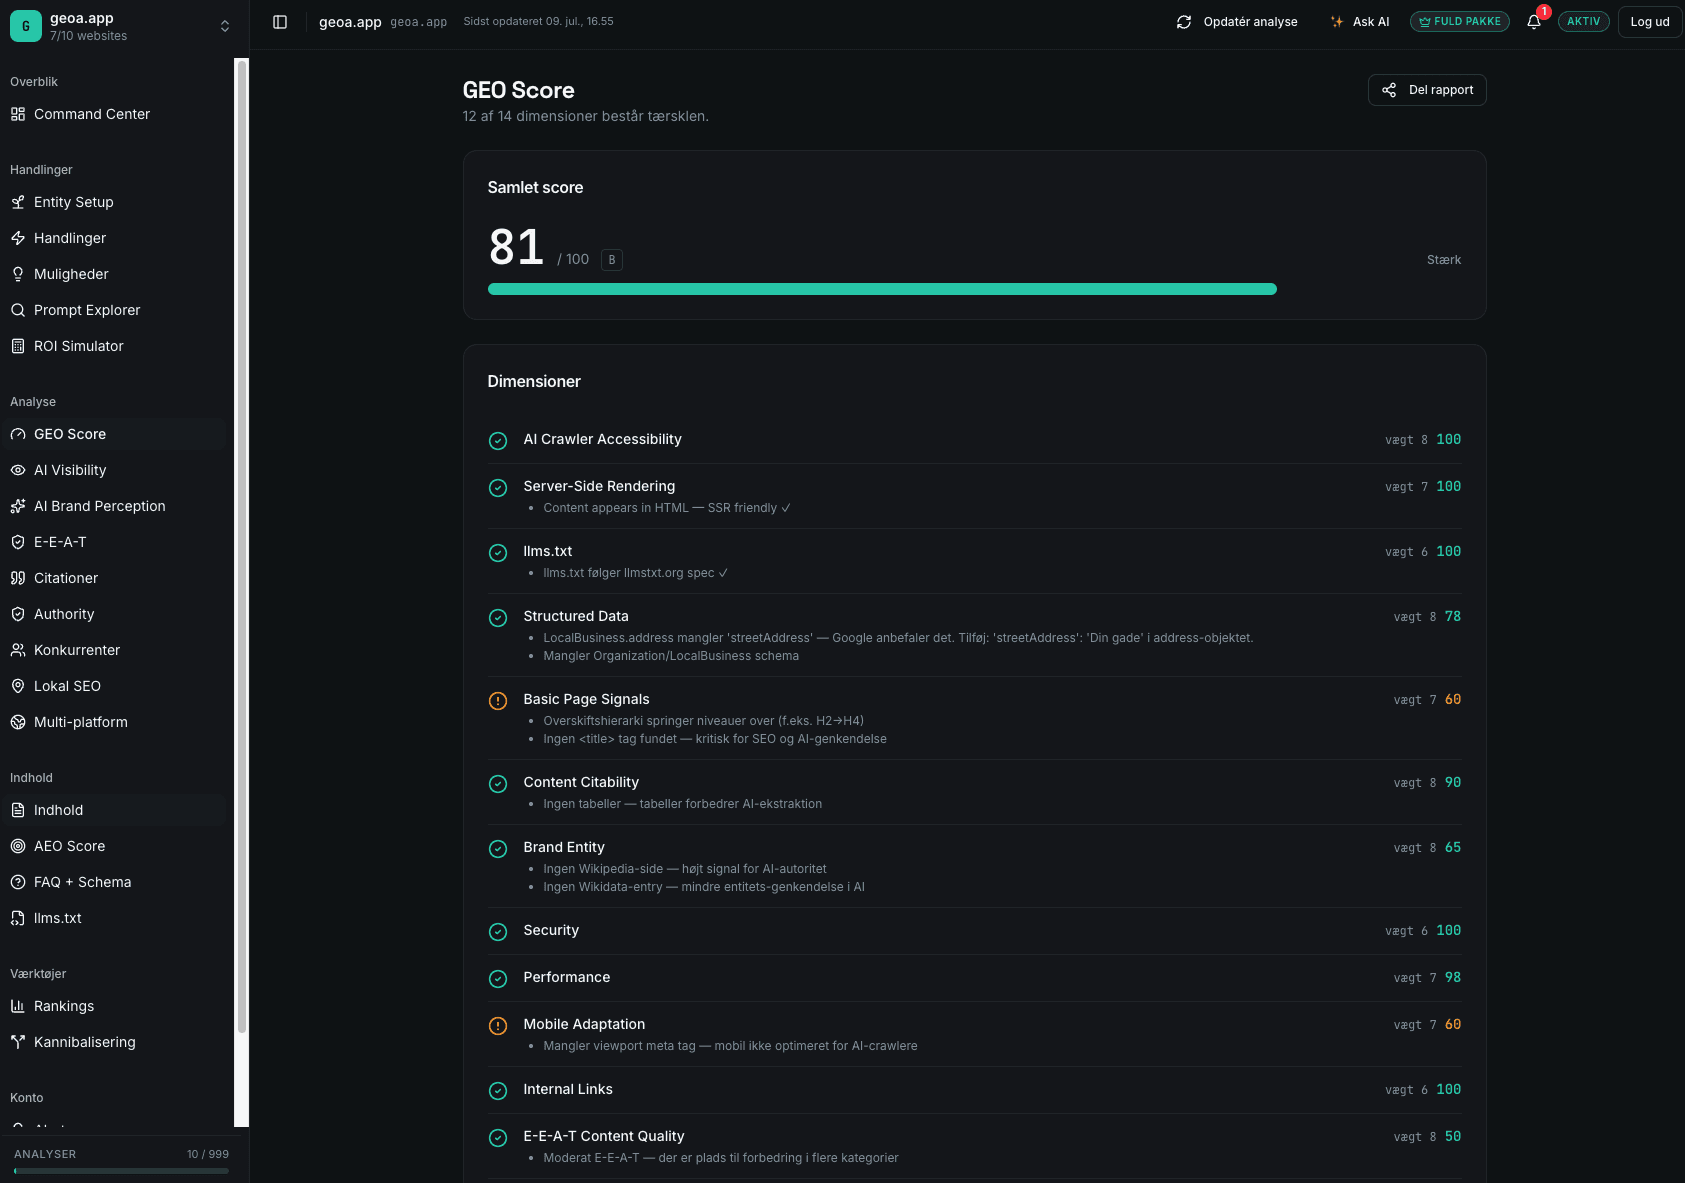The image size is (1685, 1183).
Task: Click the Mobile Adaptation warning status icon
Action: [x=498, y=1026]
